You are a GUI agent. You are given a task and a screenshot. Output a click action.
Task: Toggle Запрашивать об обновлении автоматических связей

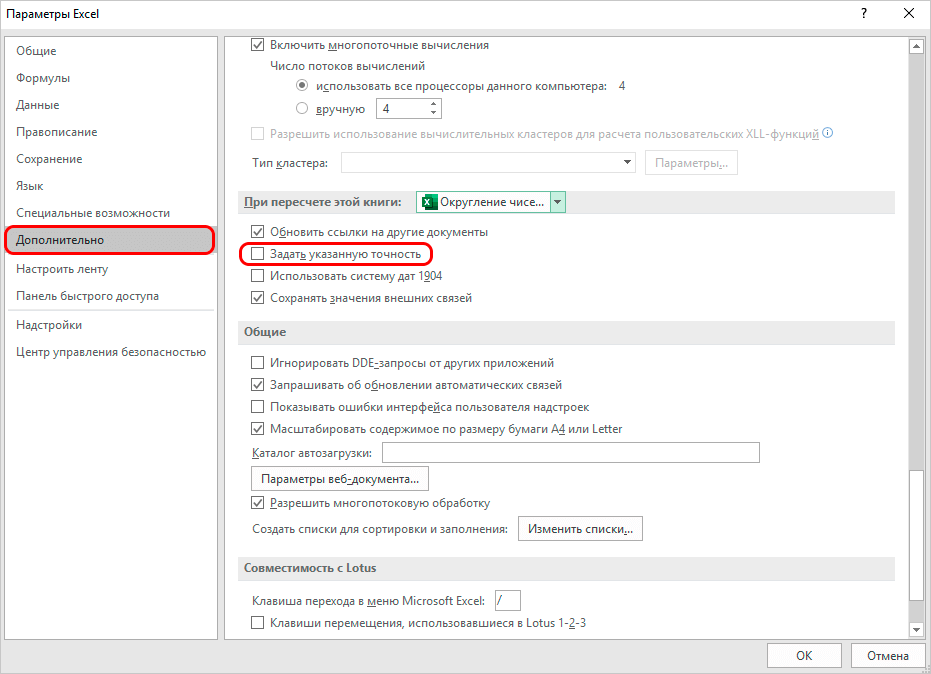(x=257, y=385)
